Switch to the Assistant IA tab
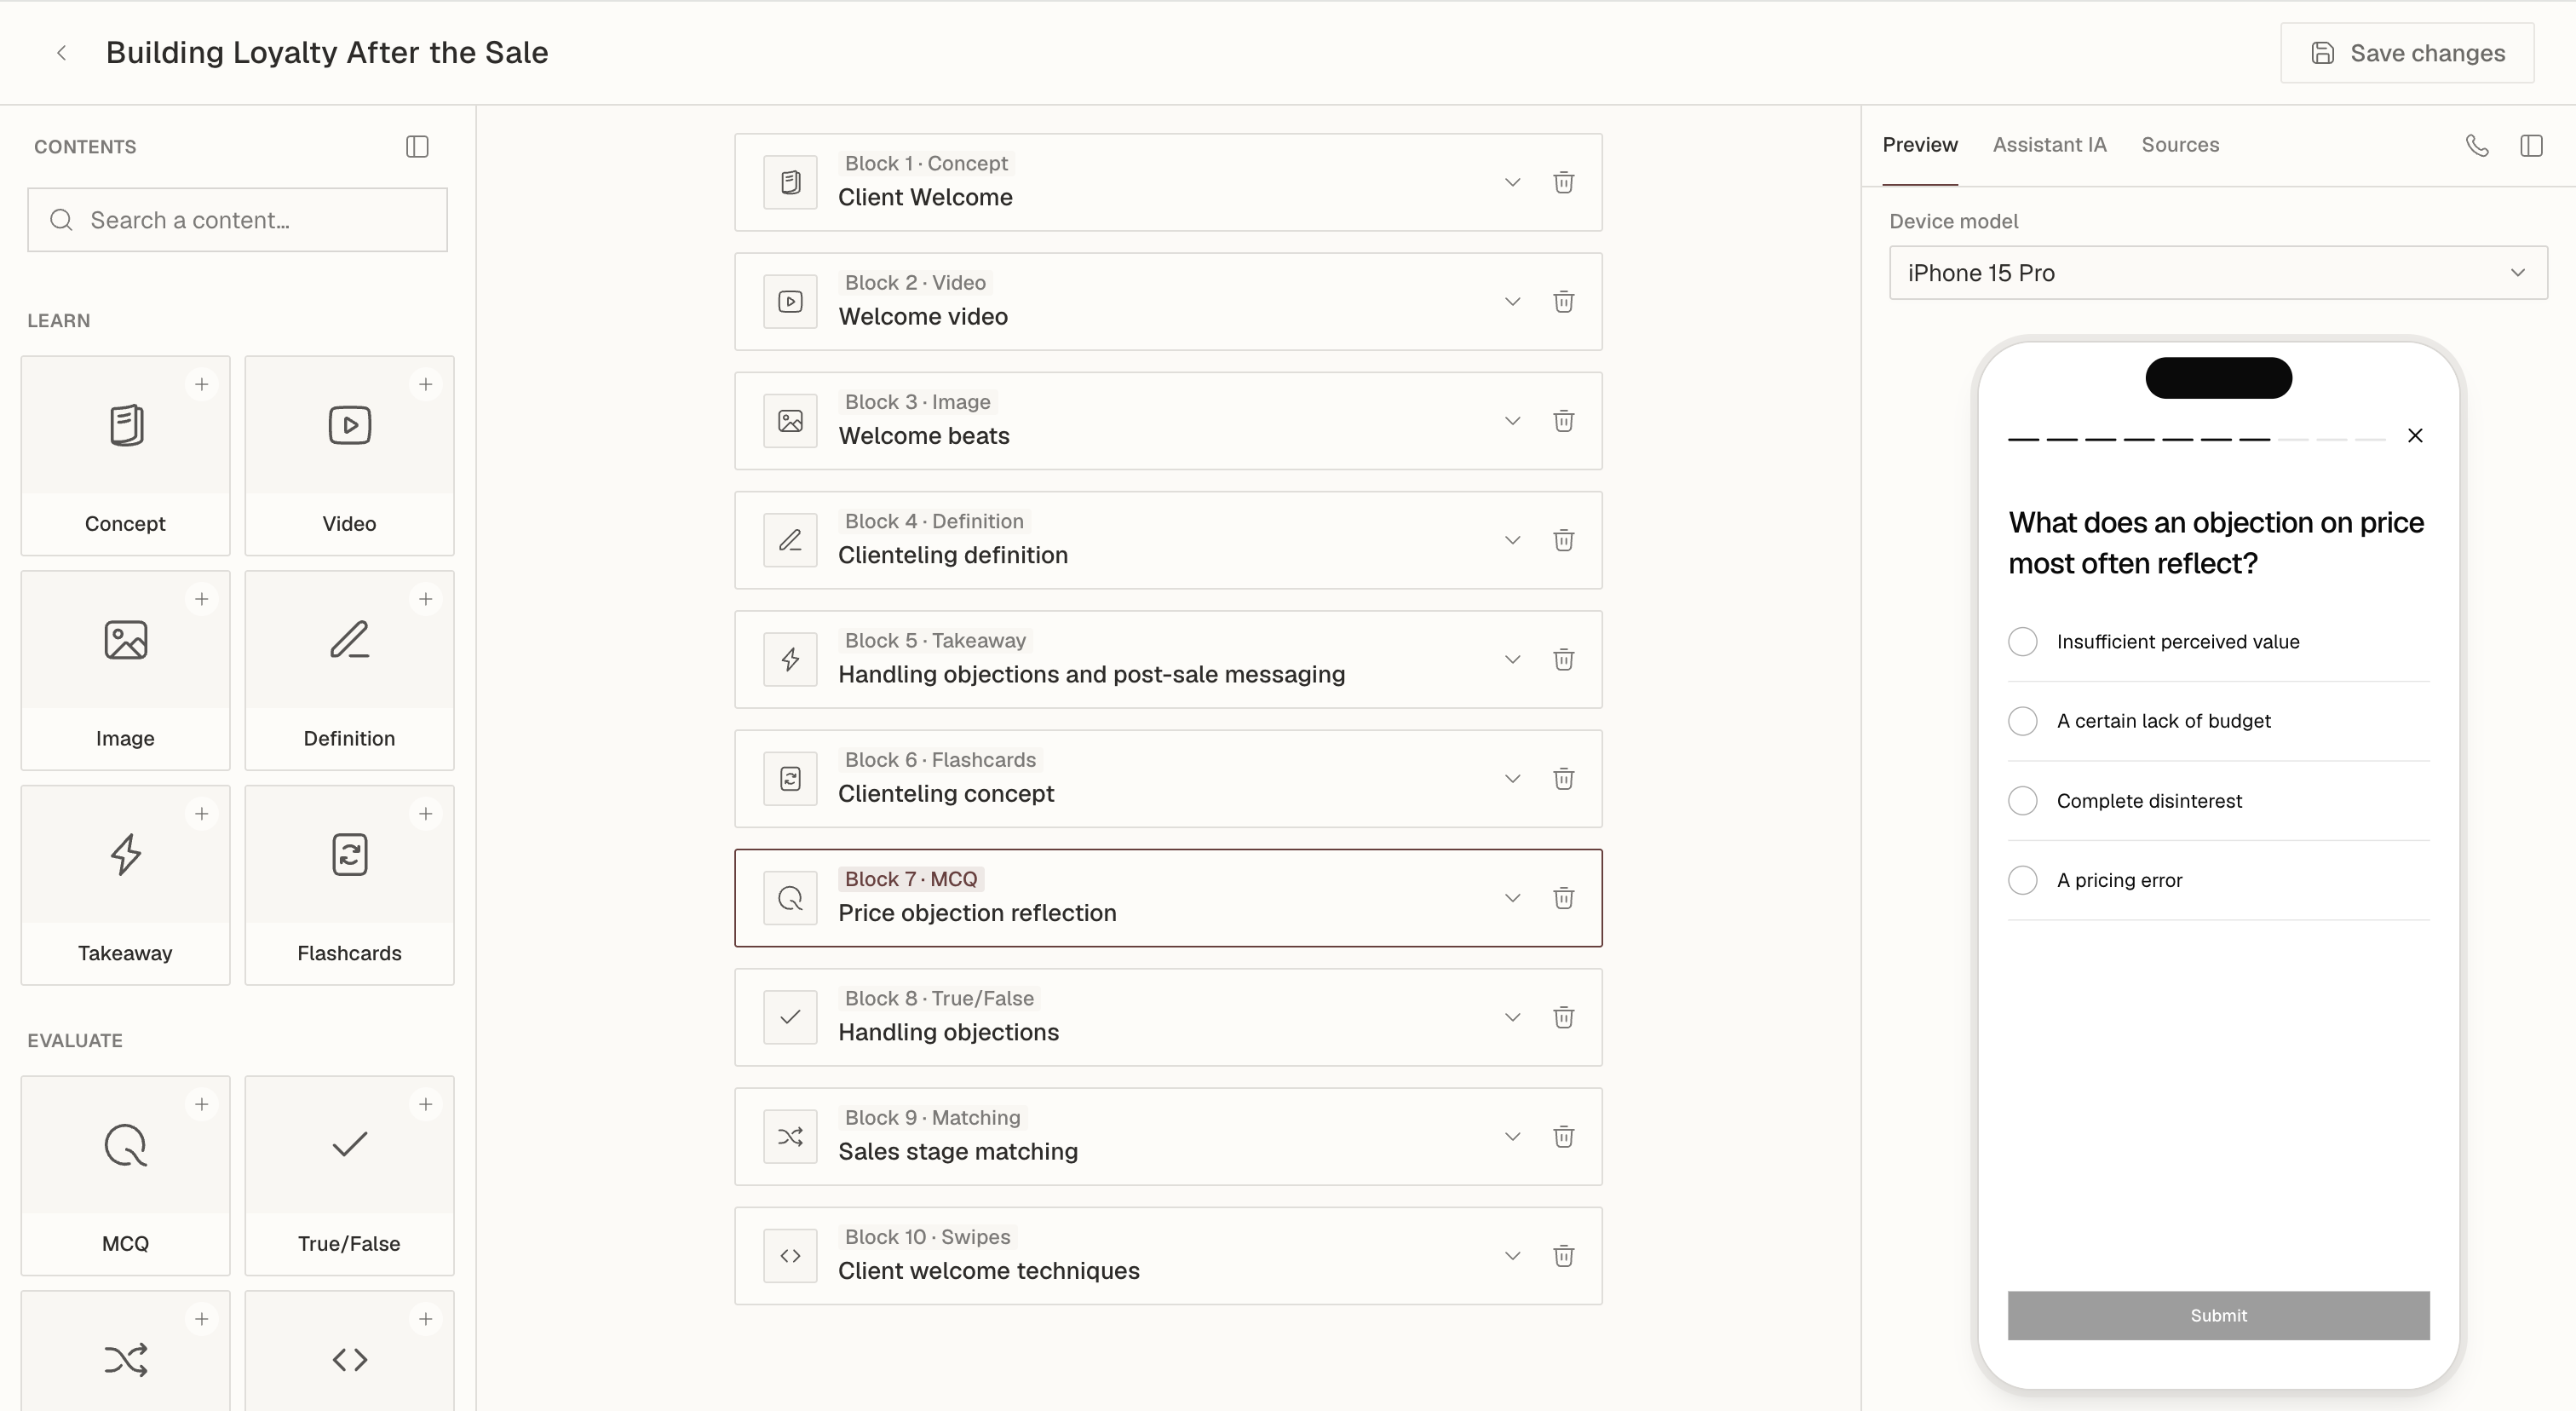2576x1411 pixels. 2049,145
